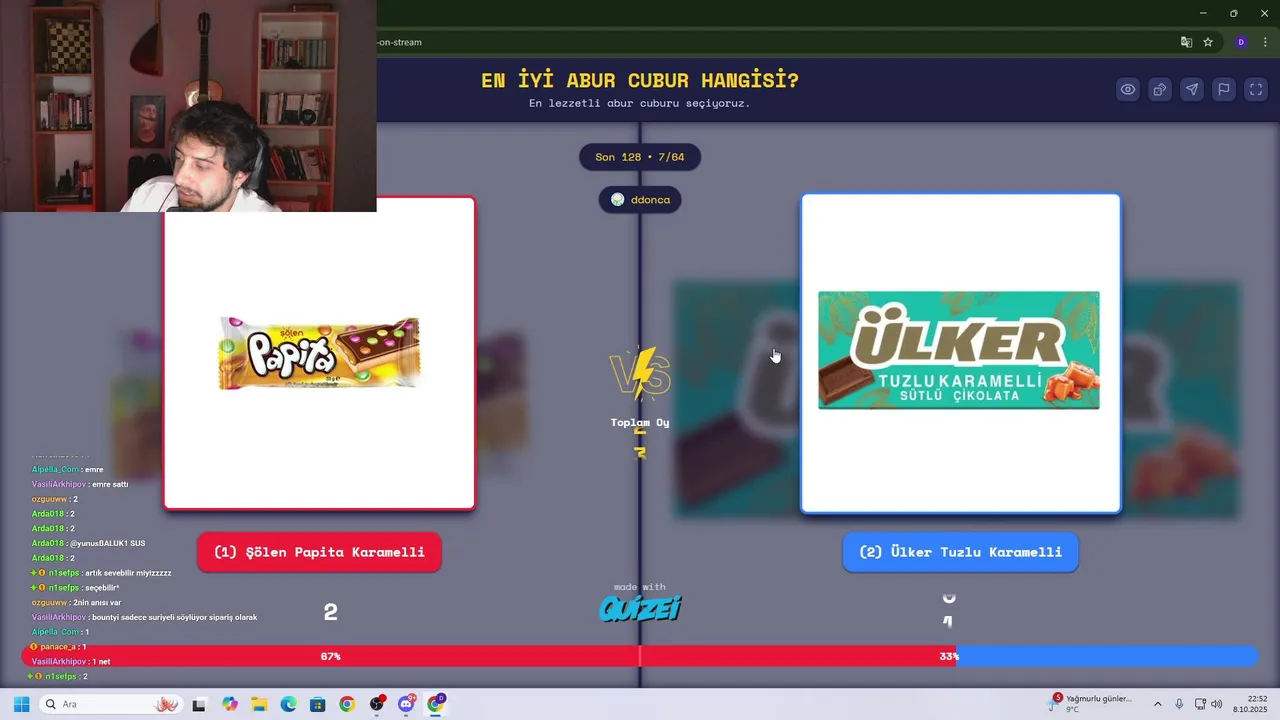Viewport: 1280px width, 720px height.
Task: Click the microphone icon in system tray
Action: [1179, 704]
